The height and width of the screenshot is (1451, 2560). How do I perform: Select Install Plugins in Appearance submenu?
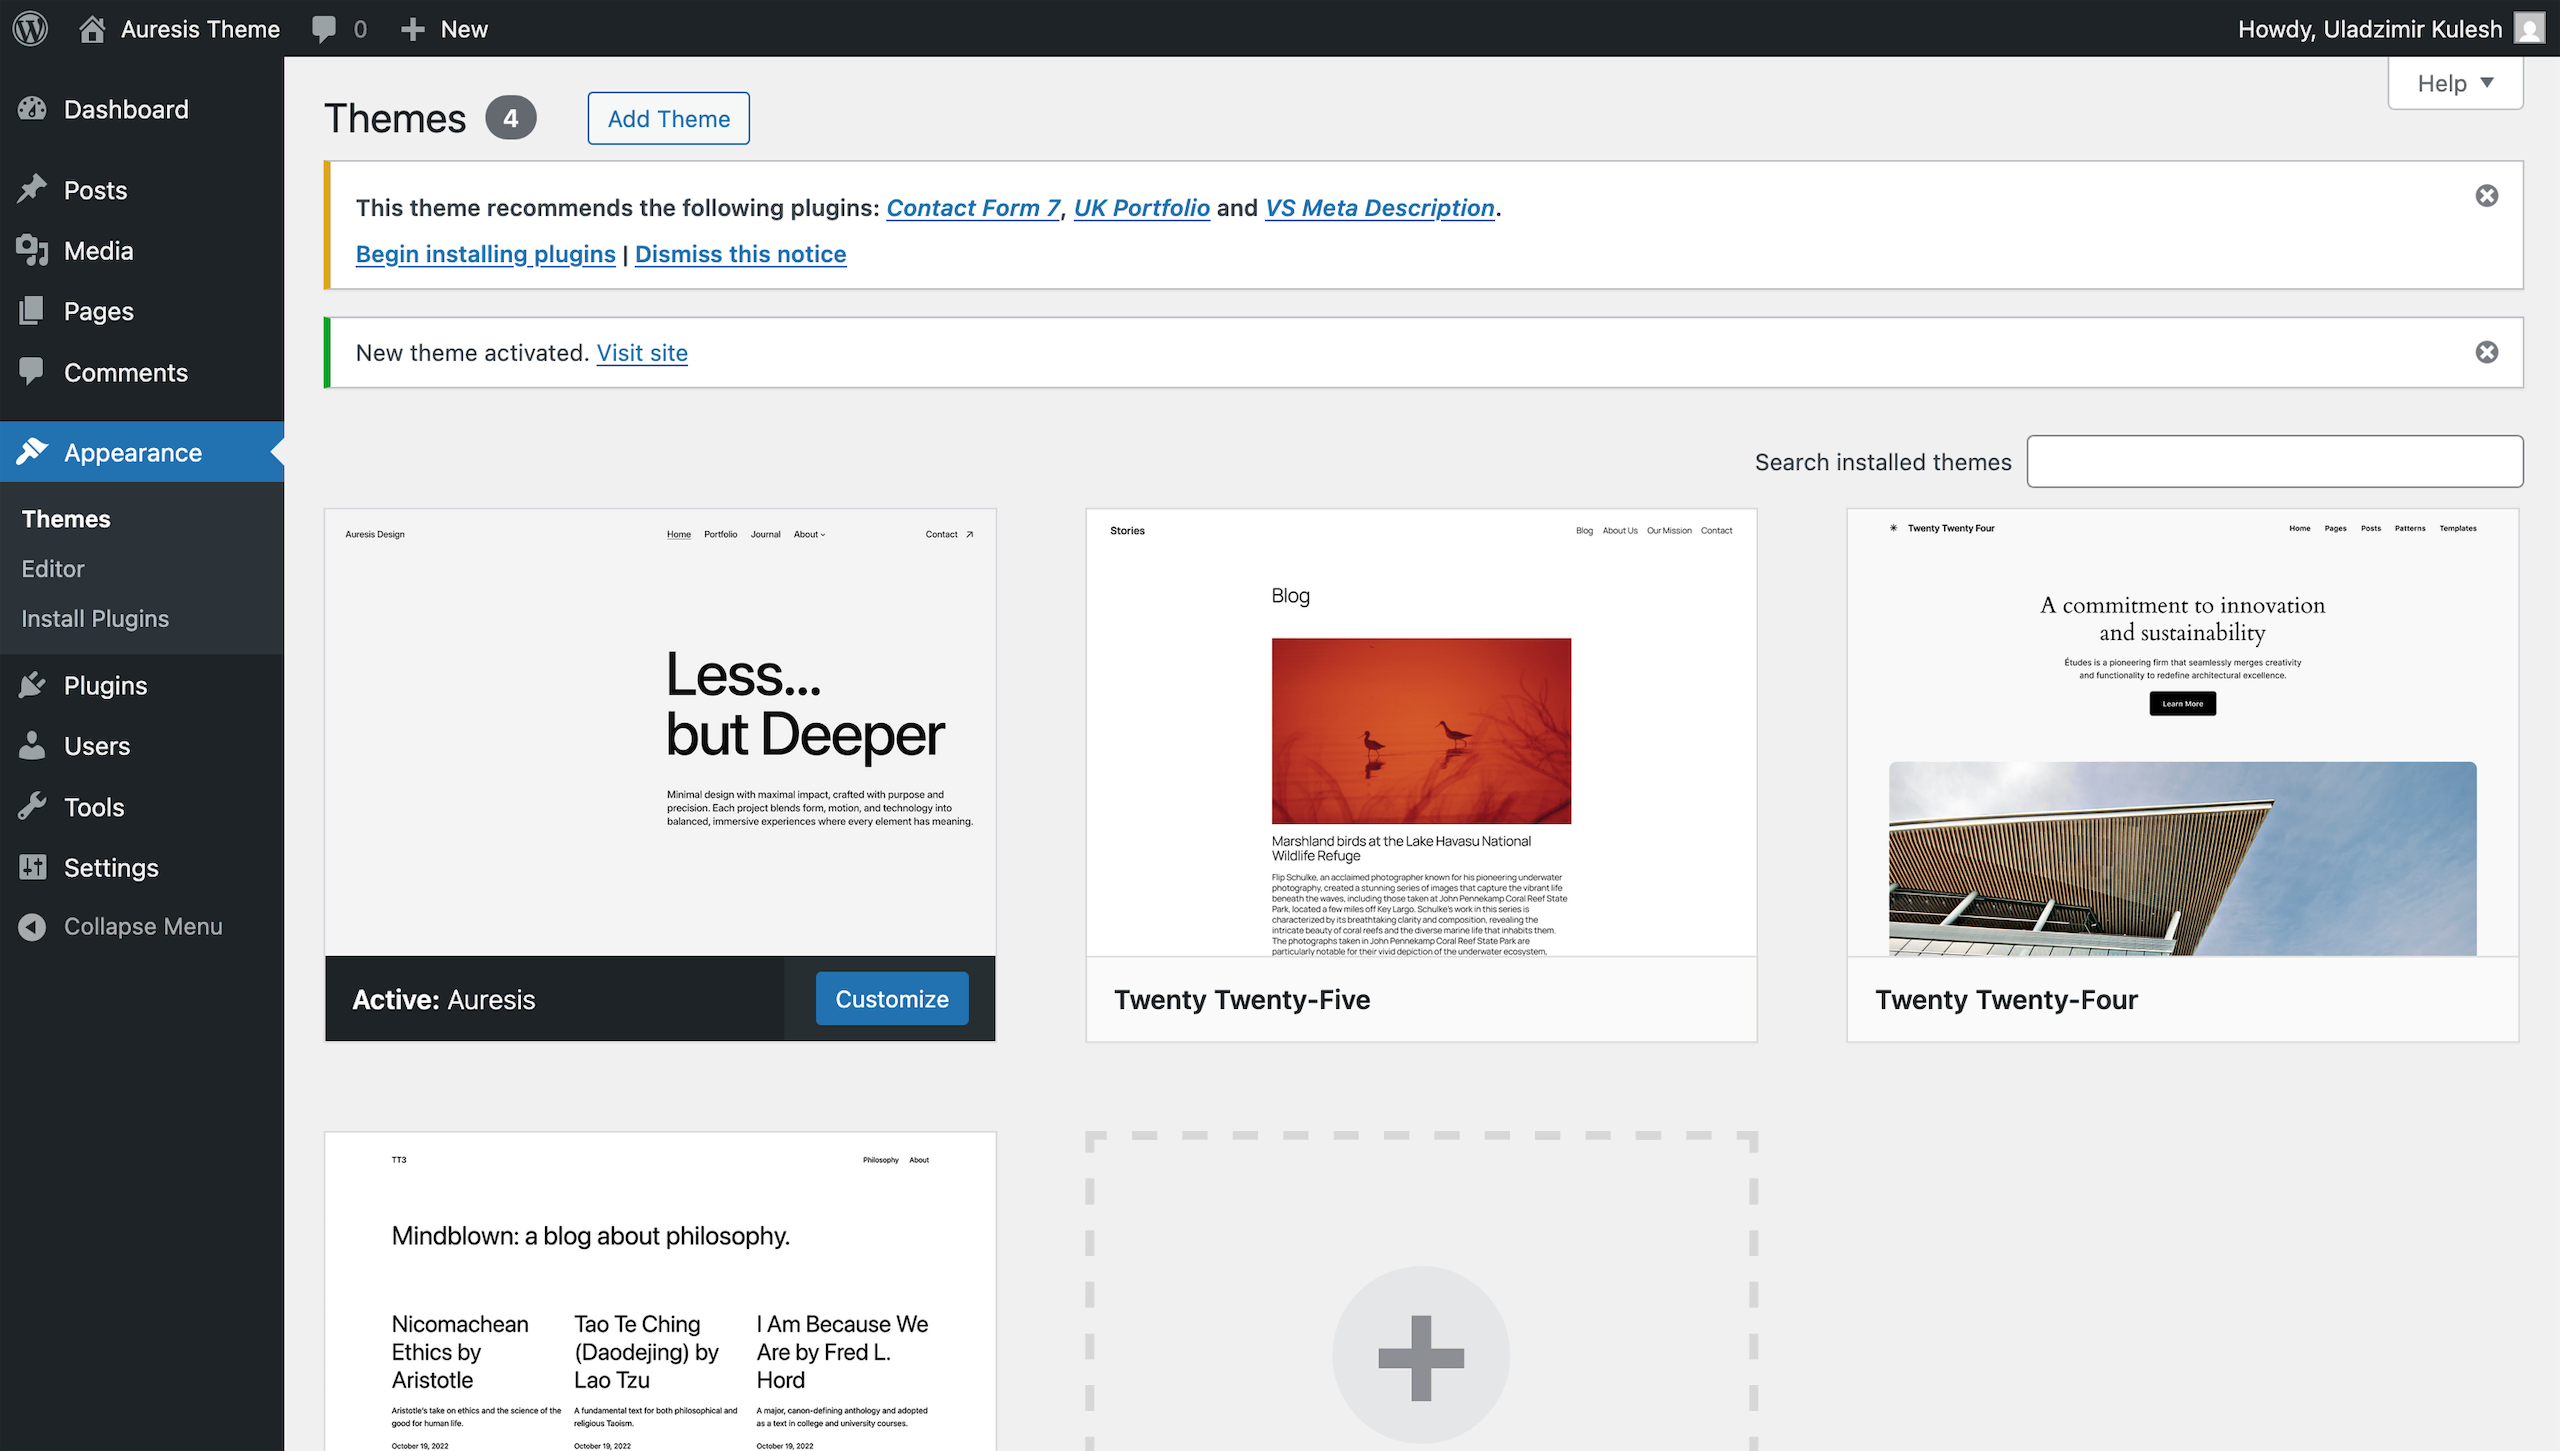pos(95,618)
